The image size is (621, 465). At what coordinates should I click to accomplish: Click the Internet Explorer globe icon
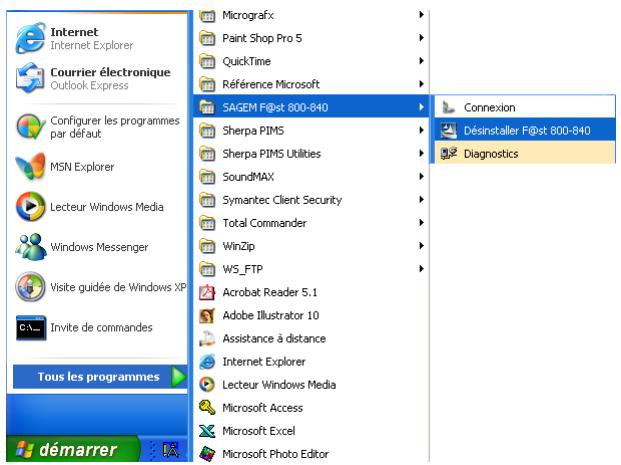click(30, 38)
